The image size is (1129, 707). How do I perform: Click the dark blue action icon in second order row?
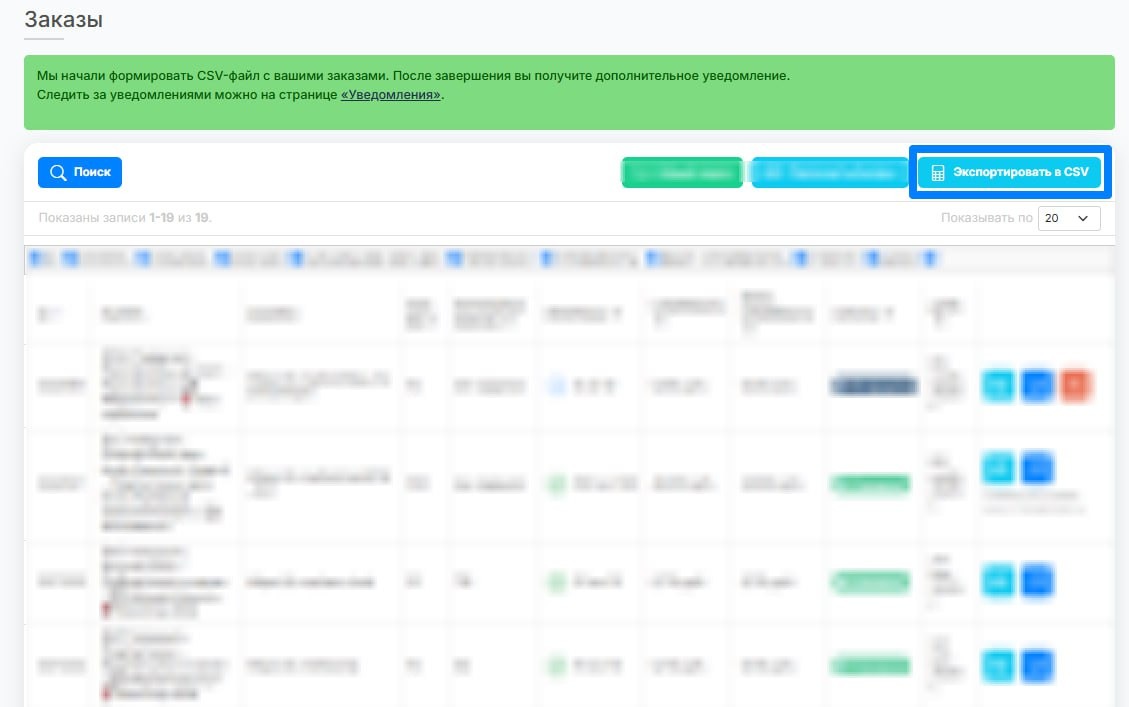point(1037,468)
